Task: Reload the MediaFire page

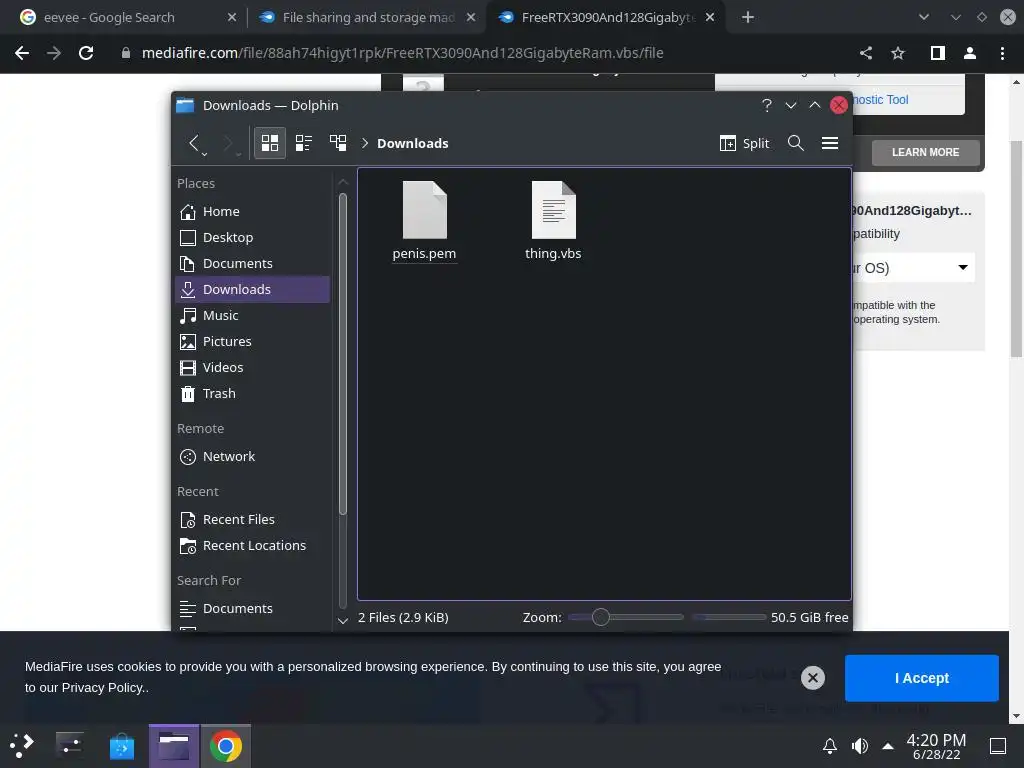Action: click(86, 54)
